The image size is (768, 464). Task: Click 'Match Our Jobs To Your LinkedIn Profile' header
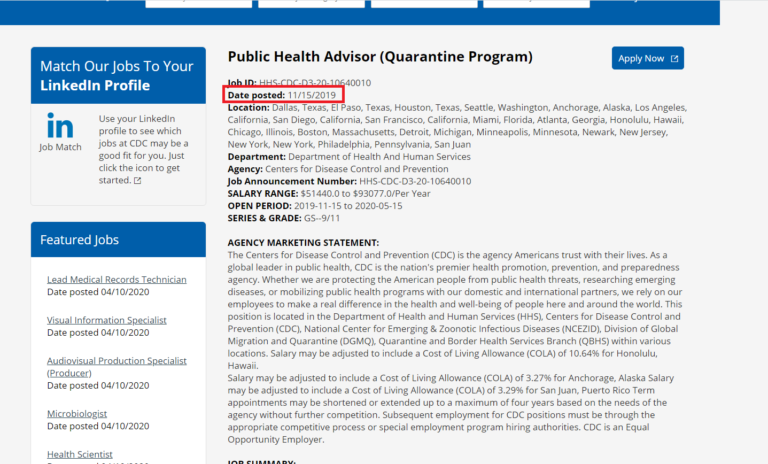pos(118,76)
